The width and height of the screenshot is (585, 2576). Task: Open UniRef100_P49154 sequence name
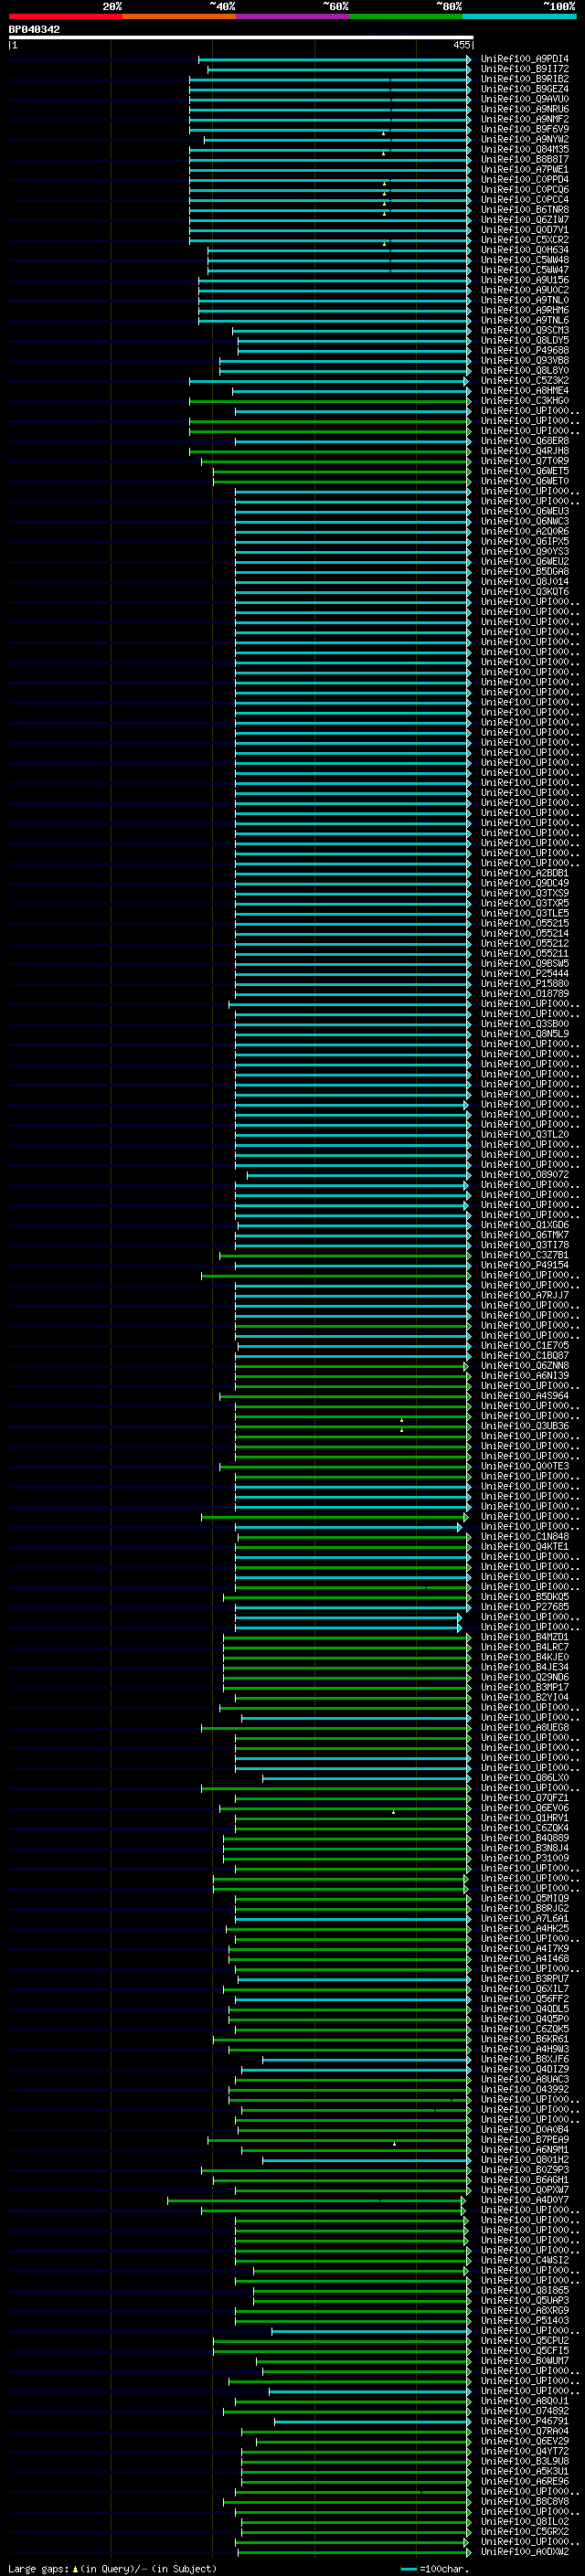click(x=525, y=1265)
